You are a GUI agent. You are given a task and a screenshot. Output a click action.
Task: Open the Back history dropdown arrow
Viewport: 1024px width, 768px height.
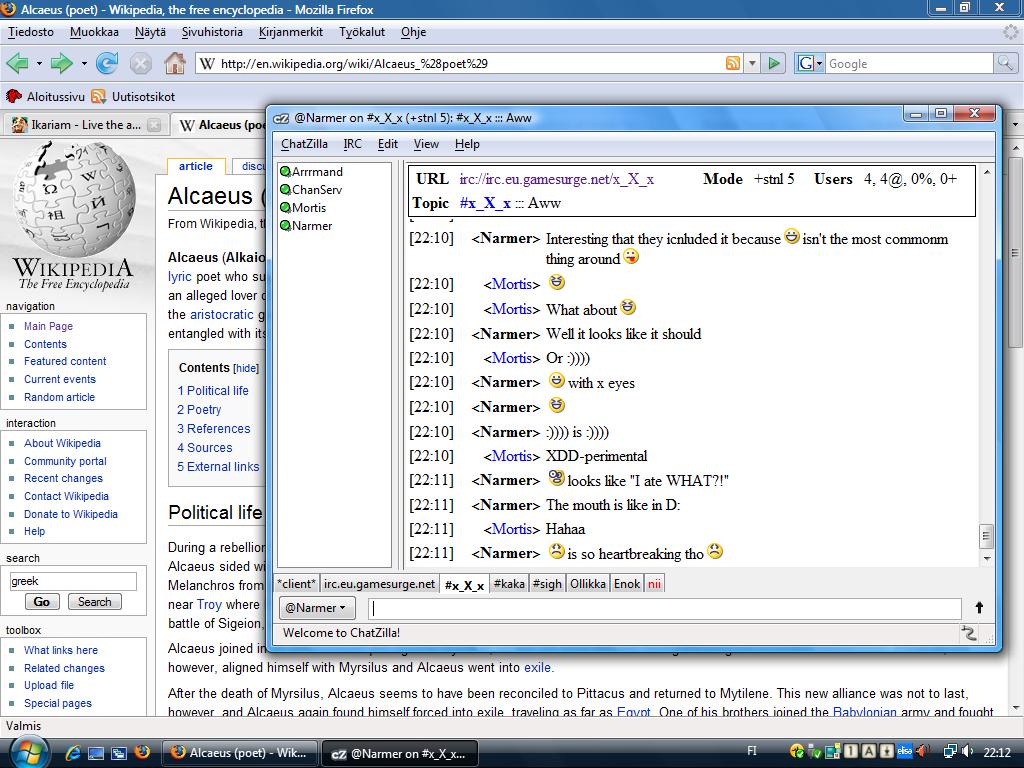coord(39,63)
